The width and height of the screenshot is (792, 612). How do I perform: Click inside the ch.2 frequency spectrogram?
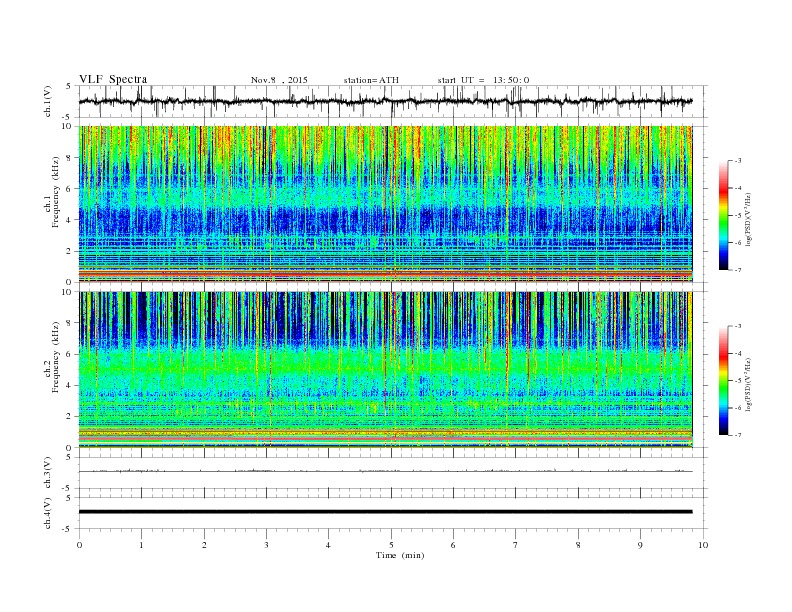(385, 369)
